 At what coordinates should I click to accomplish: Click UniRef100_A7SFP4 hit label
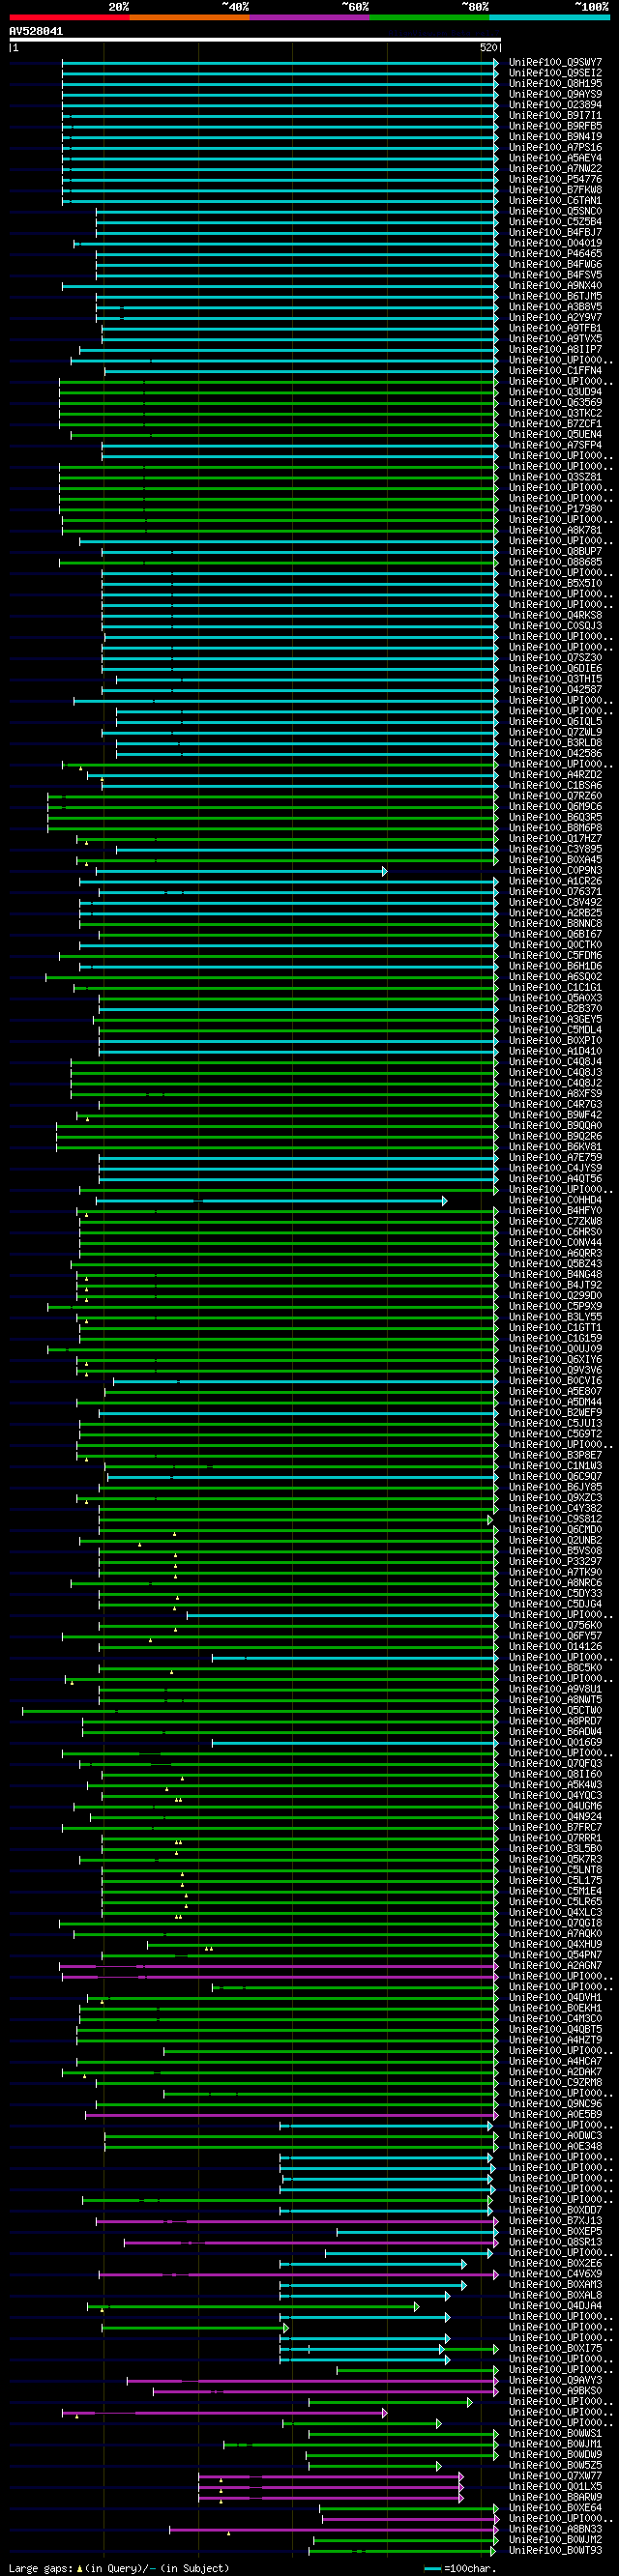pos(555,445)
